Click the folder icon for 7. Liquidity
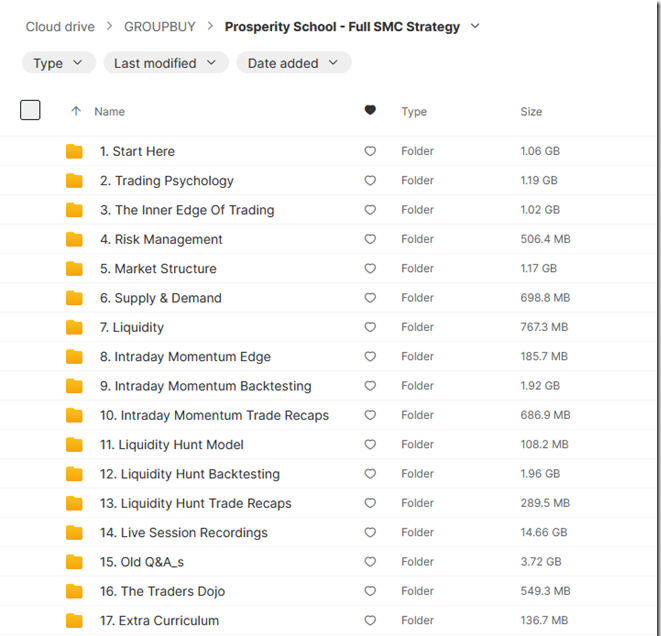The image size is (661, 636). pos(74,328)
